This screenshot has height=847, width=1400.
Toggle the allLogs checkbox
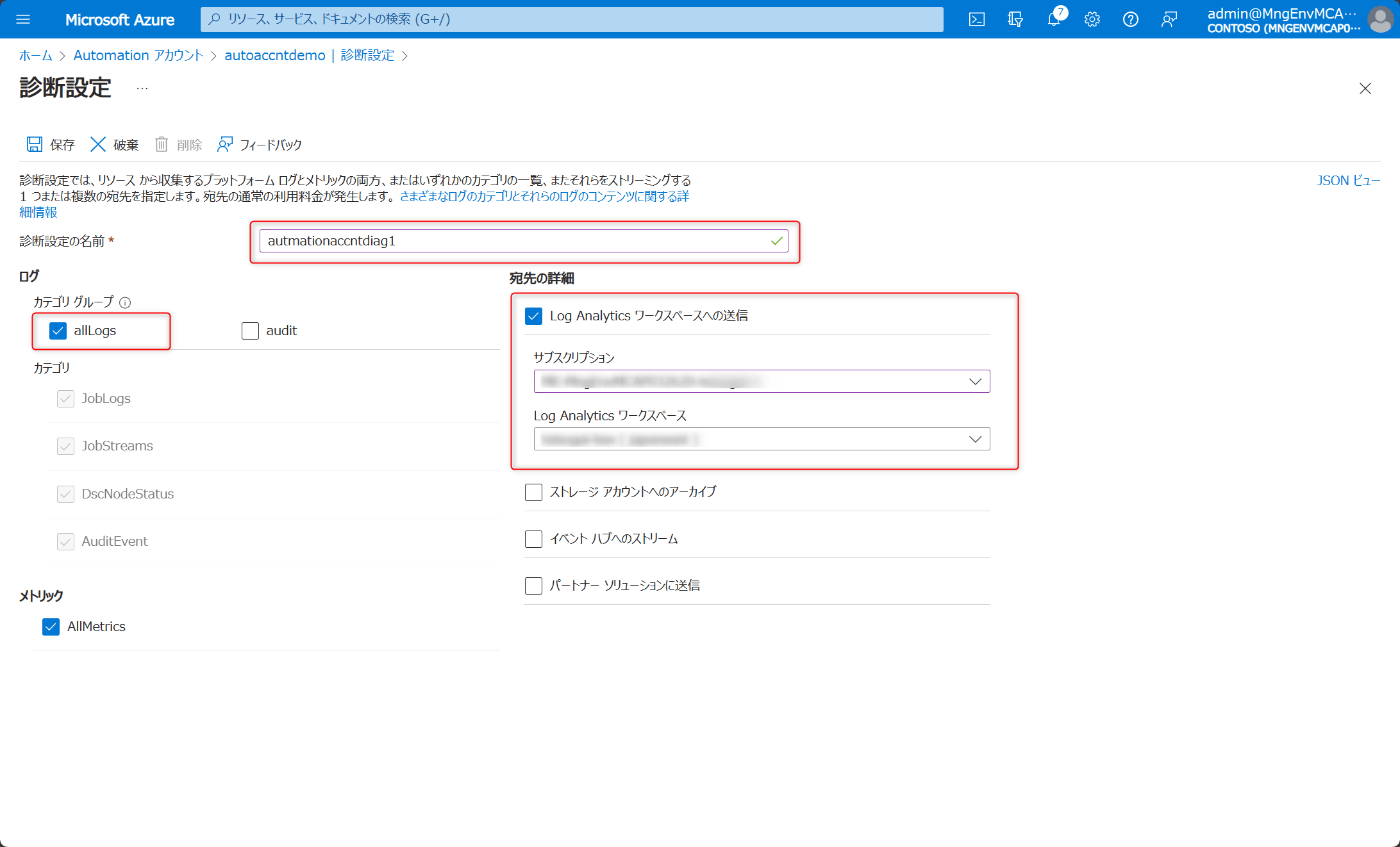[x=58, y=330]
